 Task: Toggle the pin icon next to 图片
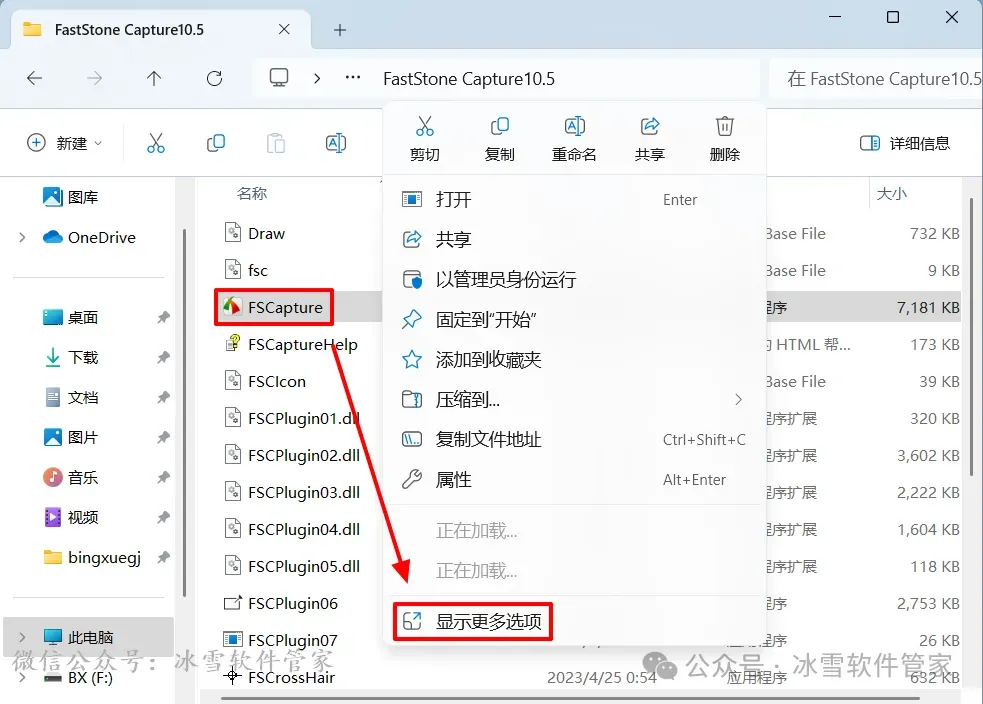[163, 438]
